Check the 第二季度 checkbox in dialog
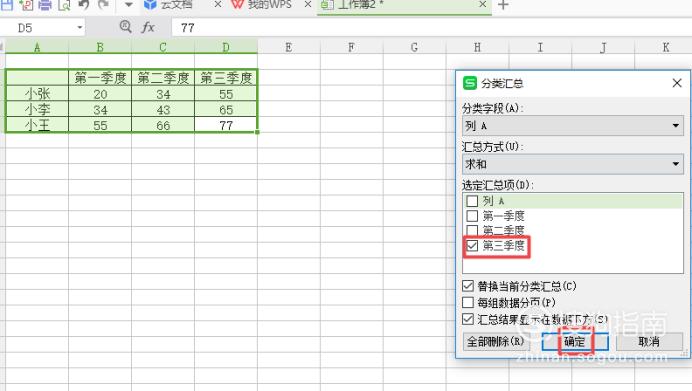This screenshot has width=692, height=391. 472,230
